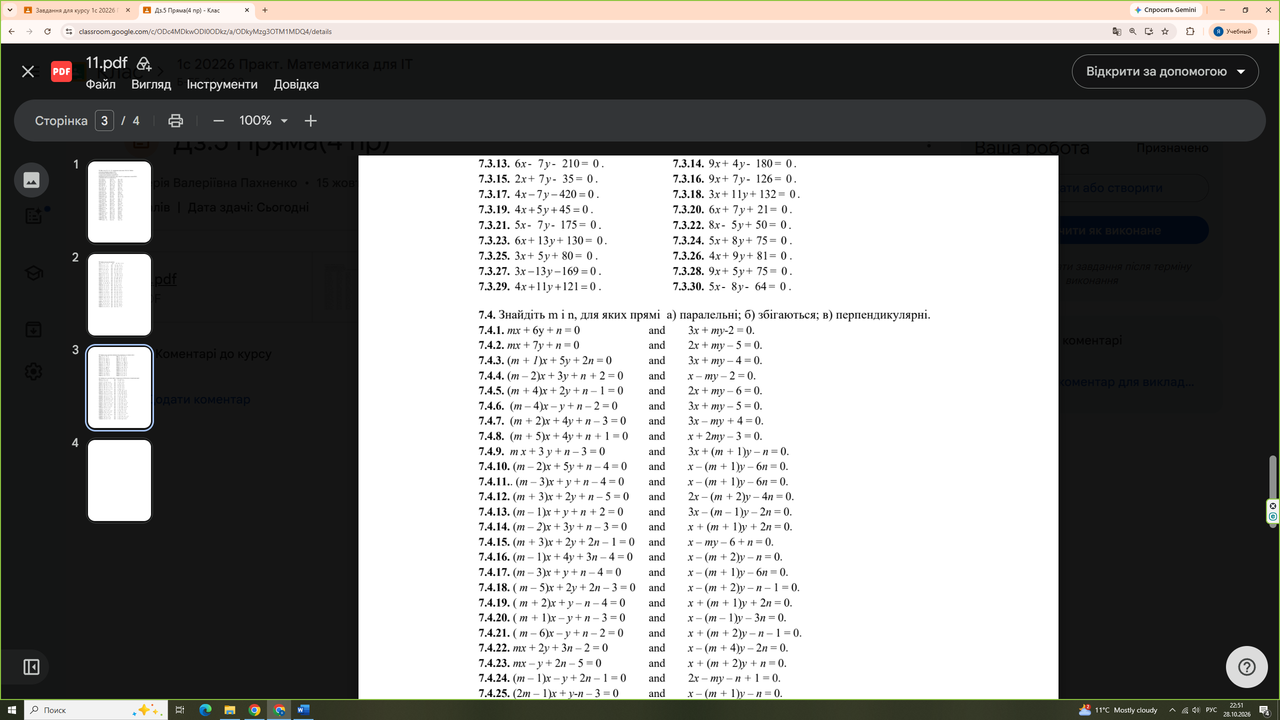The image size is (1280, 720).
Task: Open the help question mark button
Action: pos(1247,667)
